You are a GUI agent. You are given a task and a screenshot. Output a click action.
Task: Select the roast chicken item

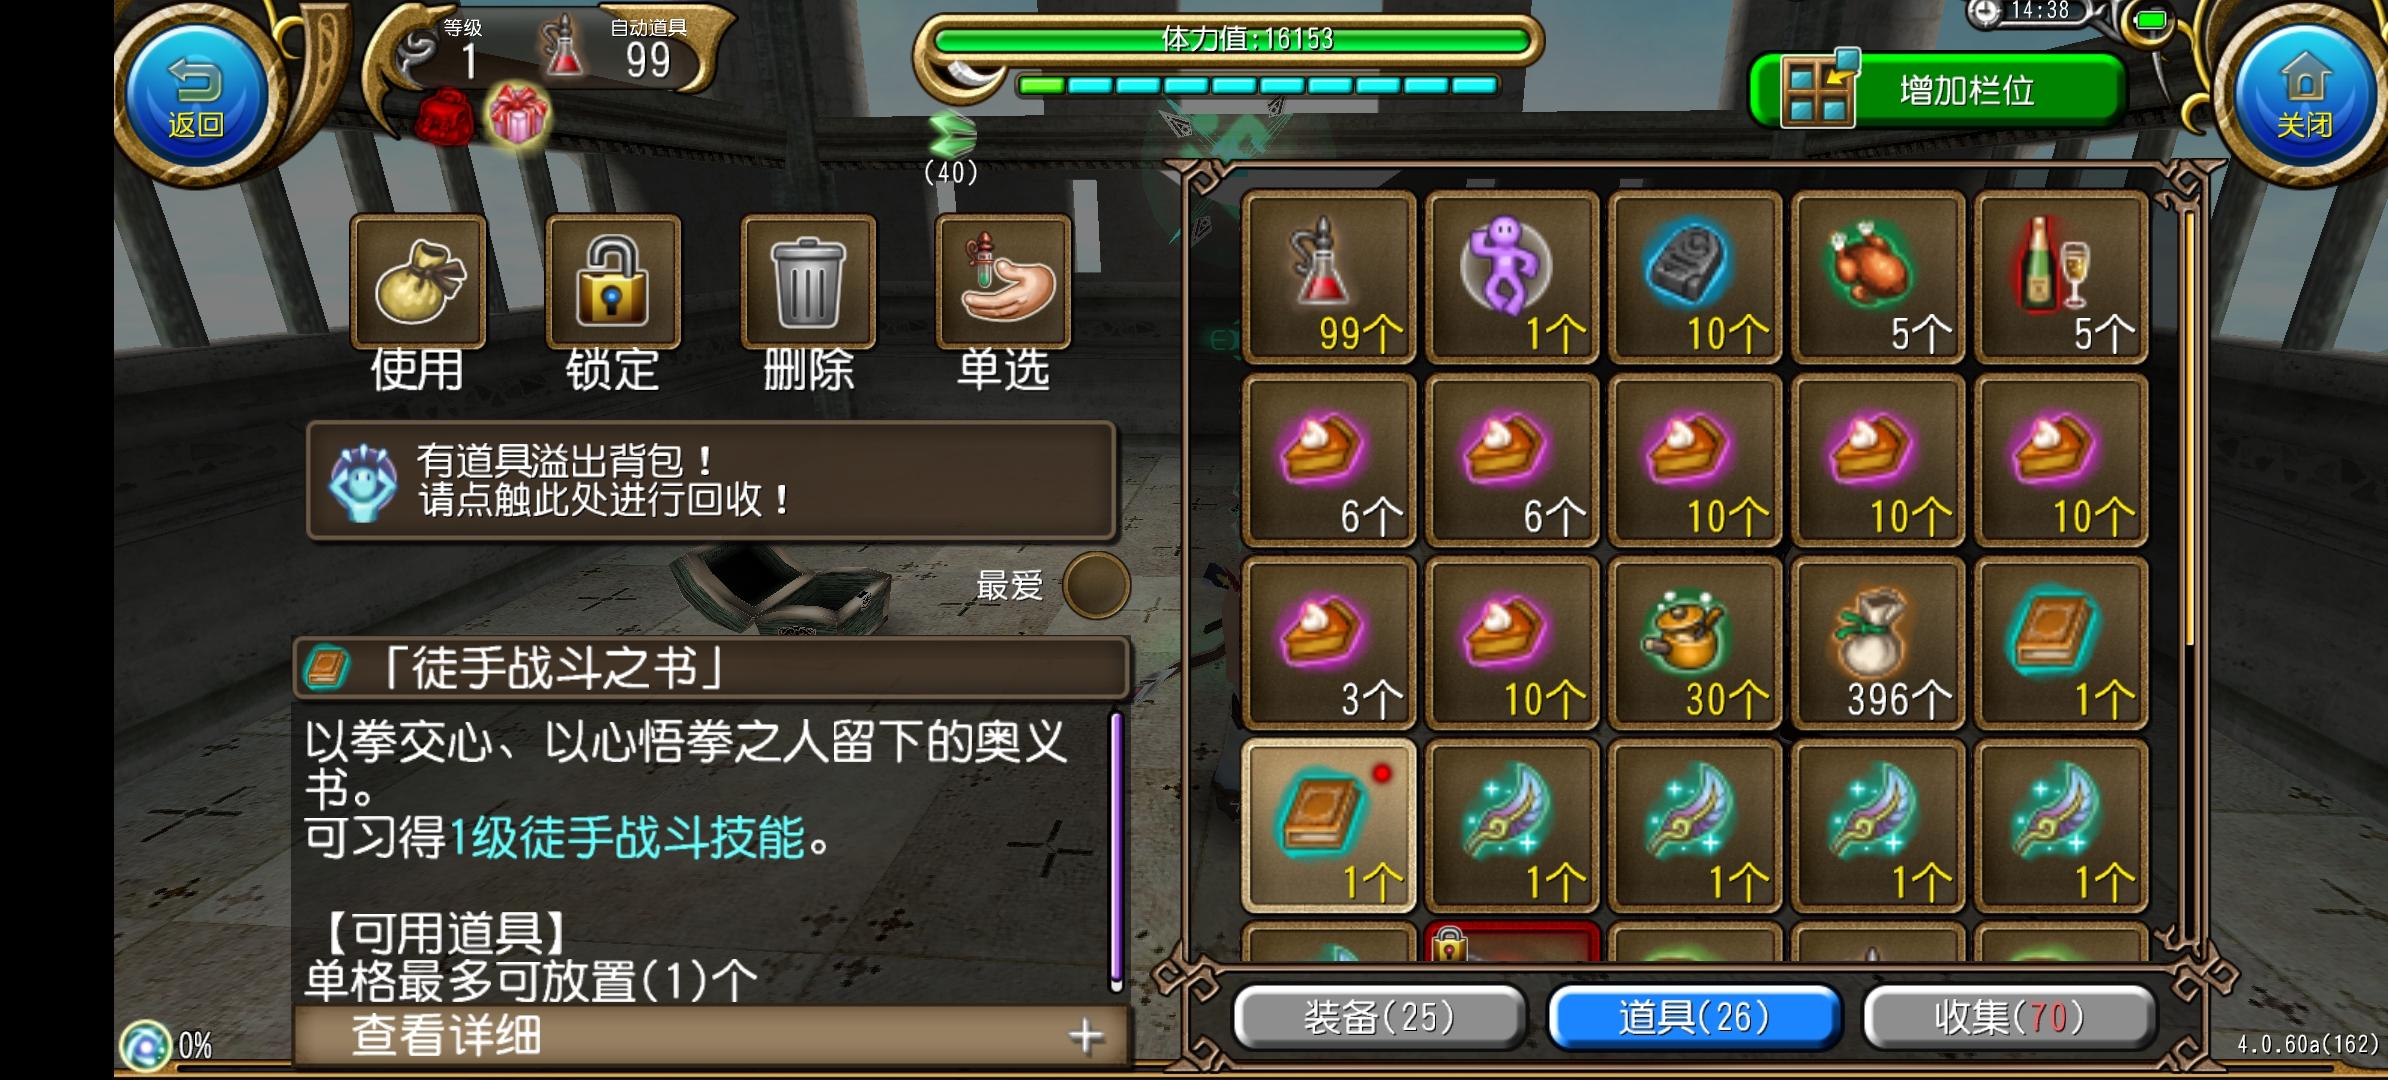[x=1878, y=277]
